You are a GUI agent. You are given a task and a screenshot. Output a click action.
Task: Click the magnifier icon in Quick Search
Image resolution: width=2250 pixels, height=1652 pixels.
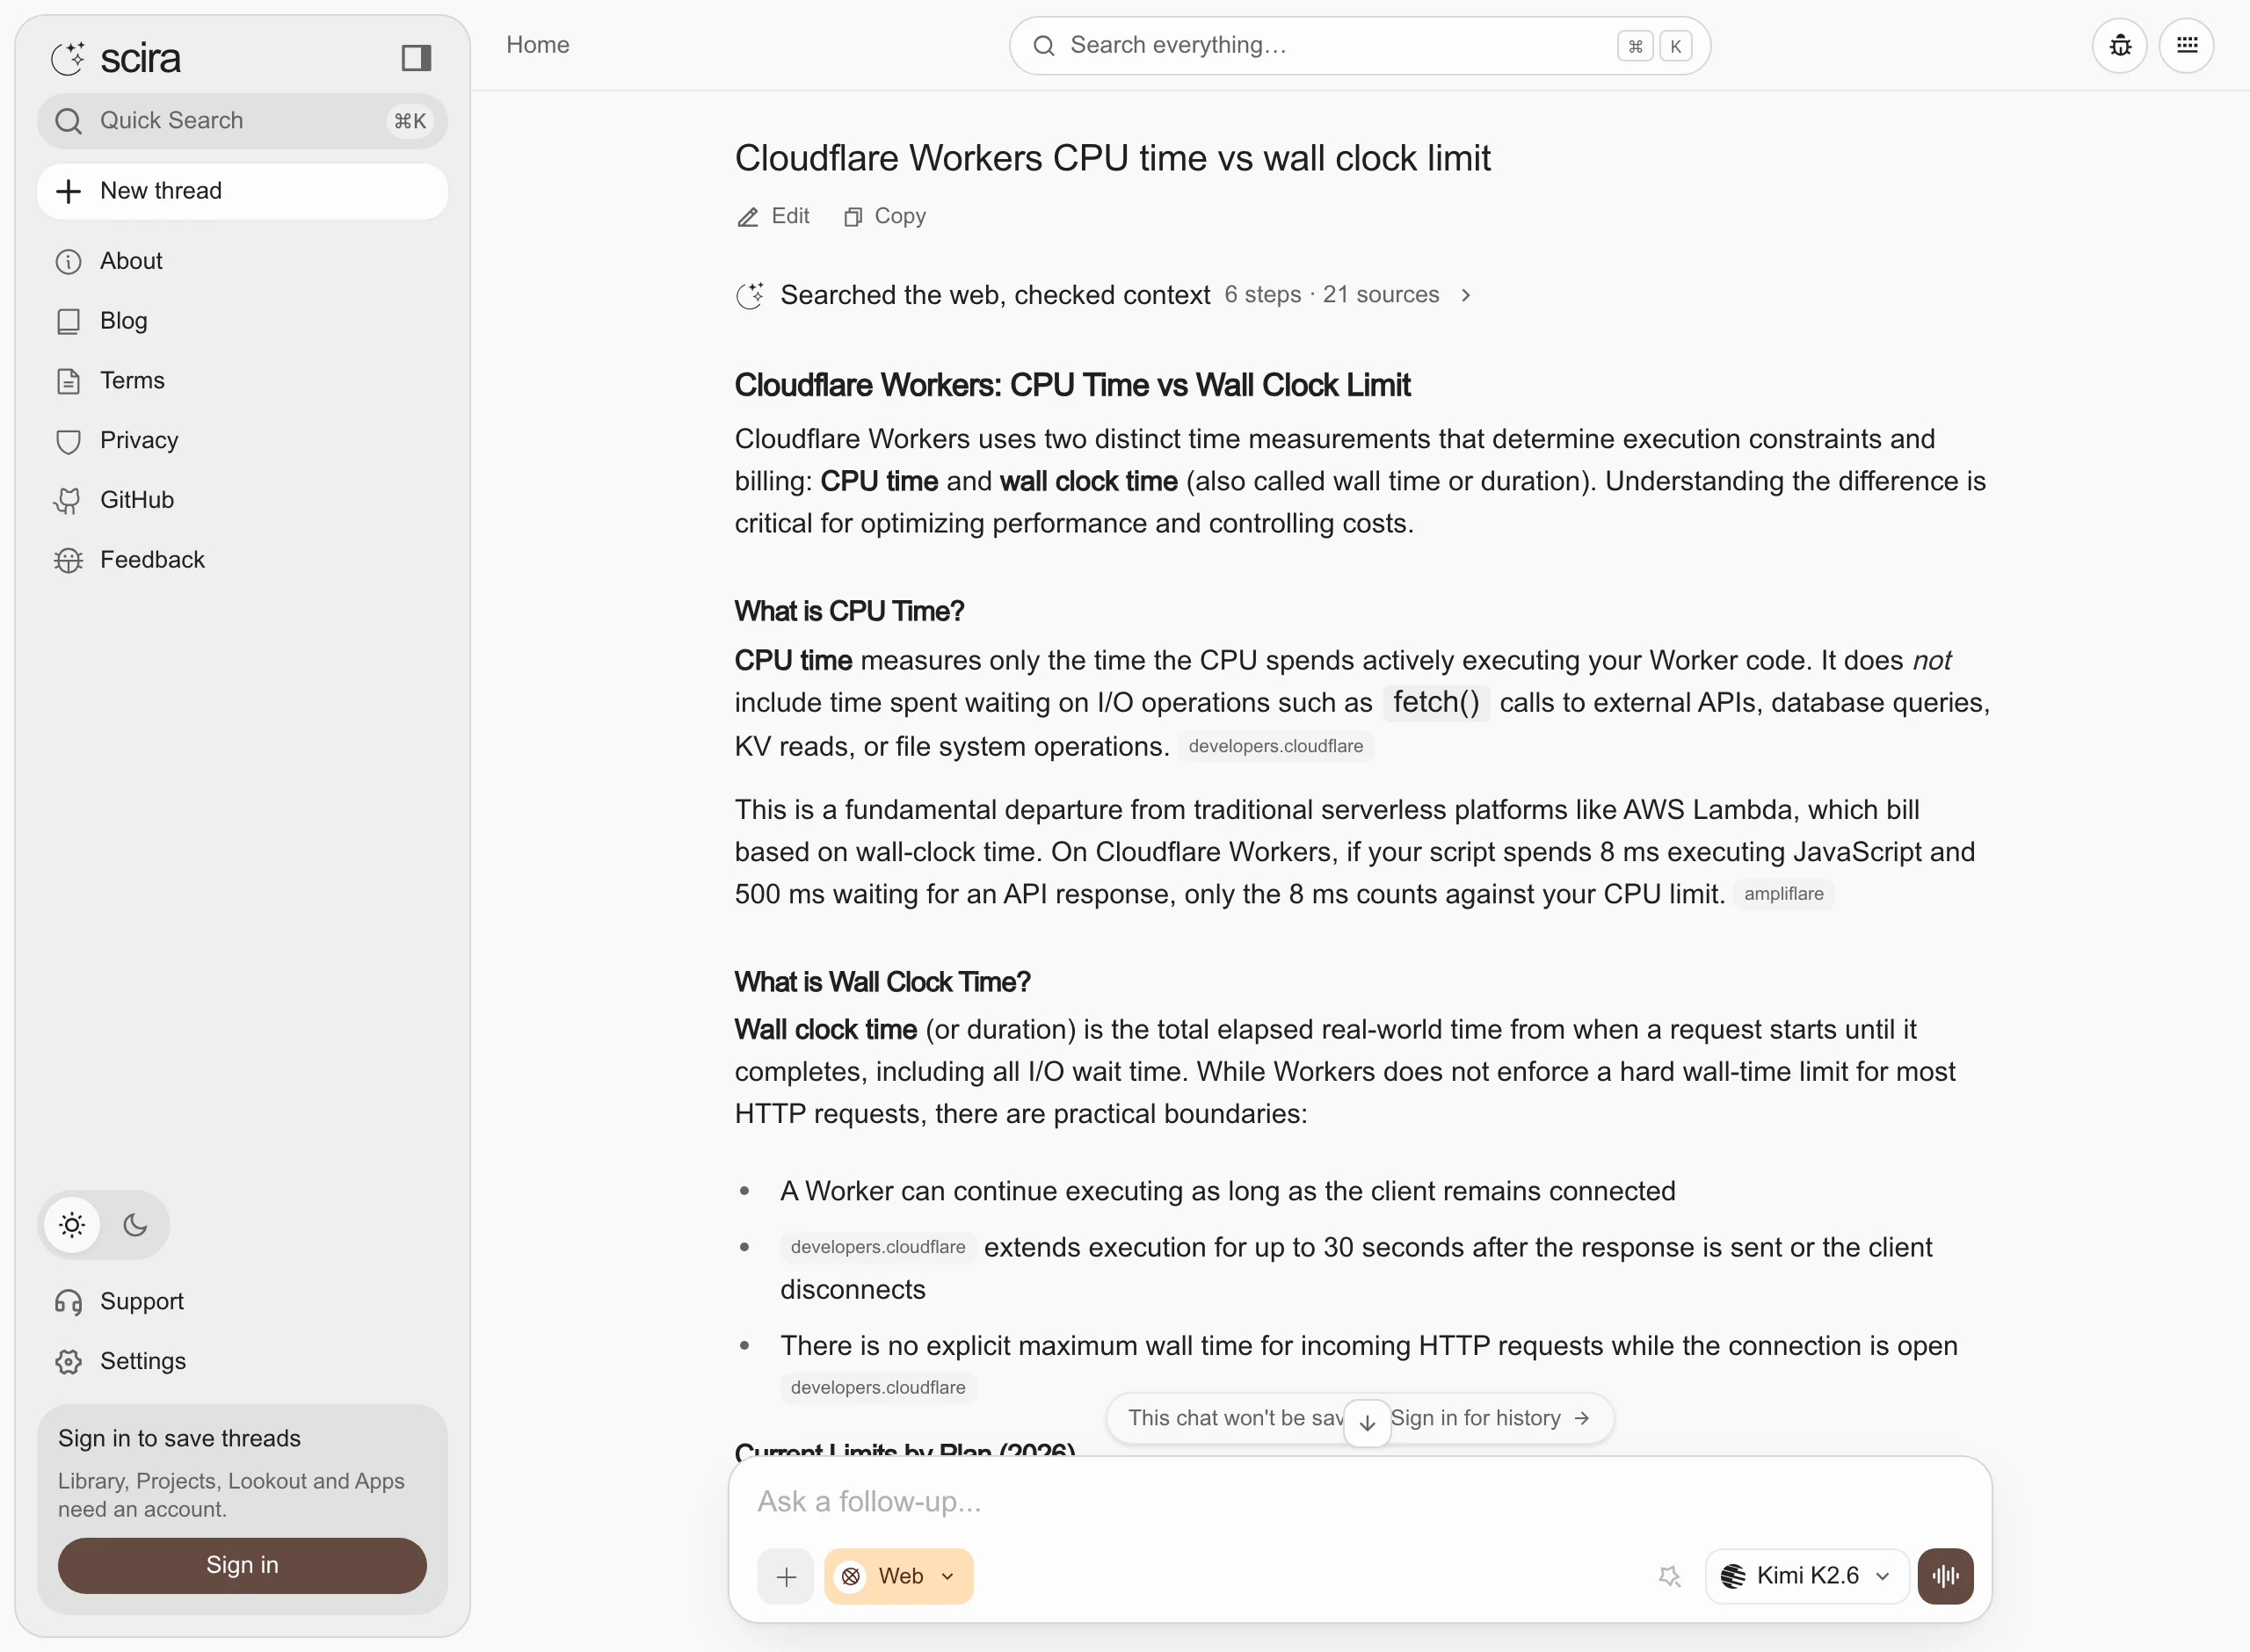(68, 121)
